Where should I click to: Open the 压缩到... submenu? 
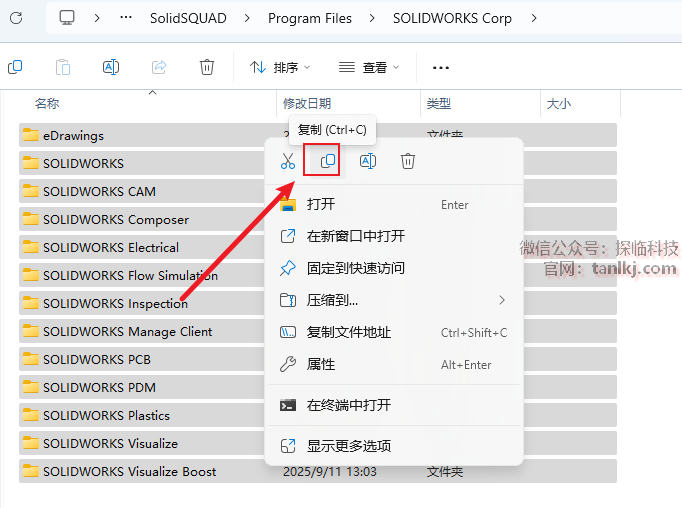pos(394,300)
